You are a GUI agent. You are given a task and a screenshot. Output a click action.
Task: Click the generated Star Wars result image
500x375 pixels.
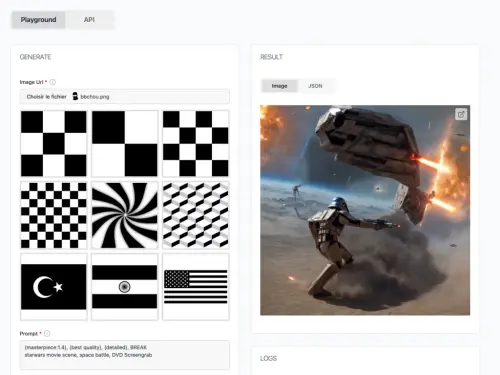coord(365,210)
